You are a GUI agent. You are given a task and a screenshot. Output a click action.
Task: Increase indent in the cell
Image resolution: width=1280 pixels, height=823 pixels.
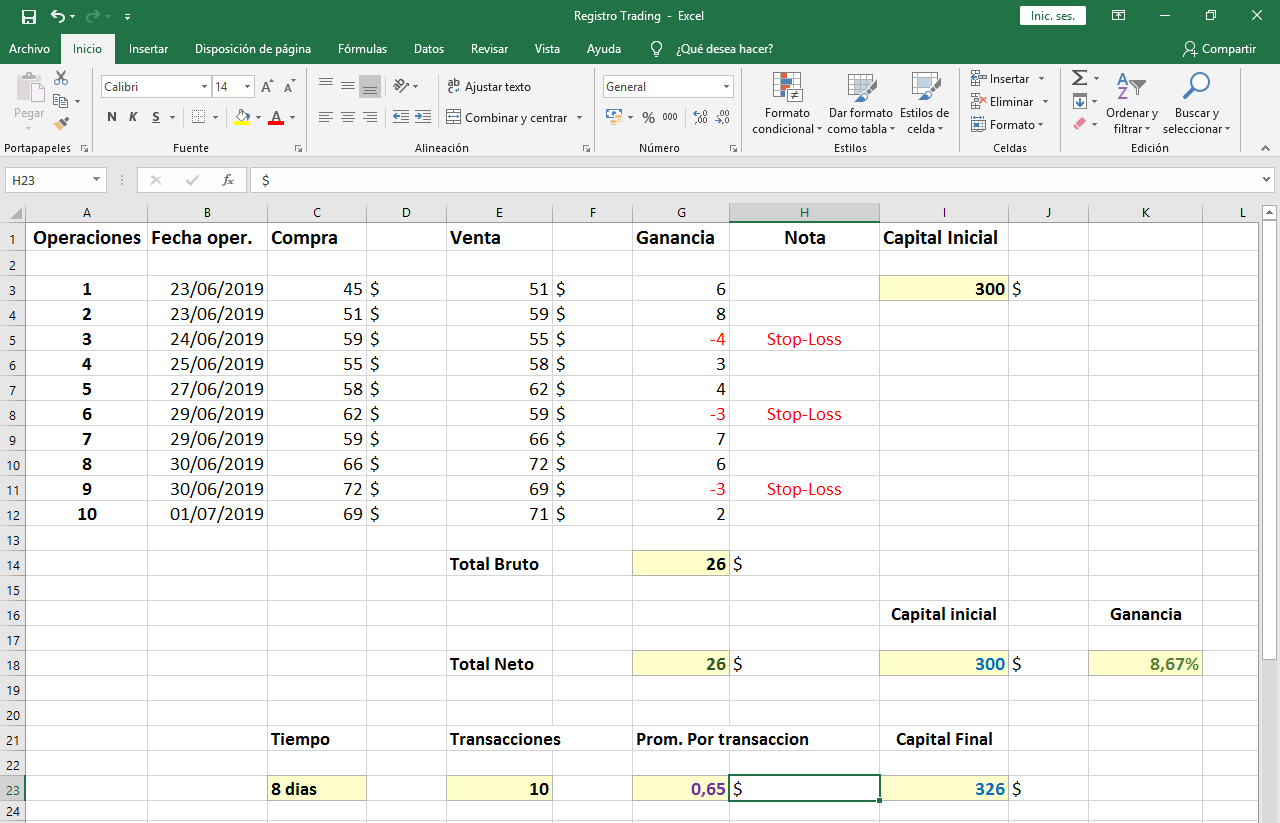pyautogui.click(x=423, y=117)
